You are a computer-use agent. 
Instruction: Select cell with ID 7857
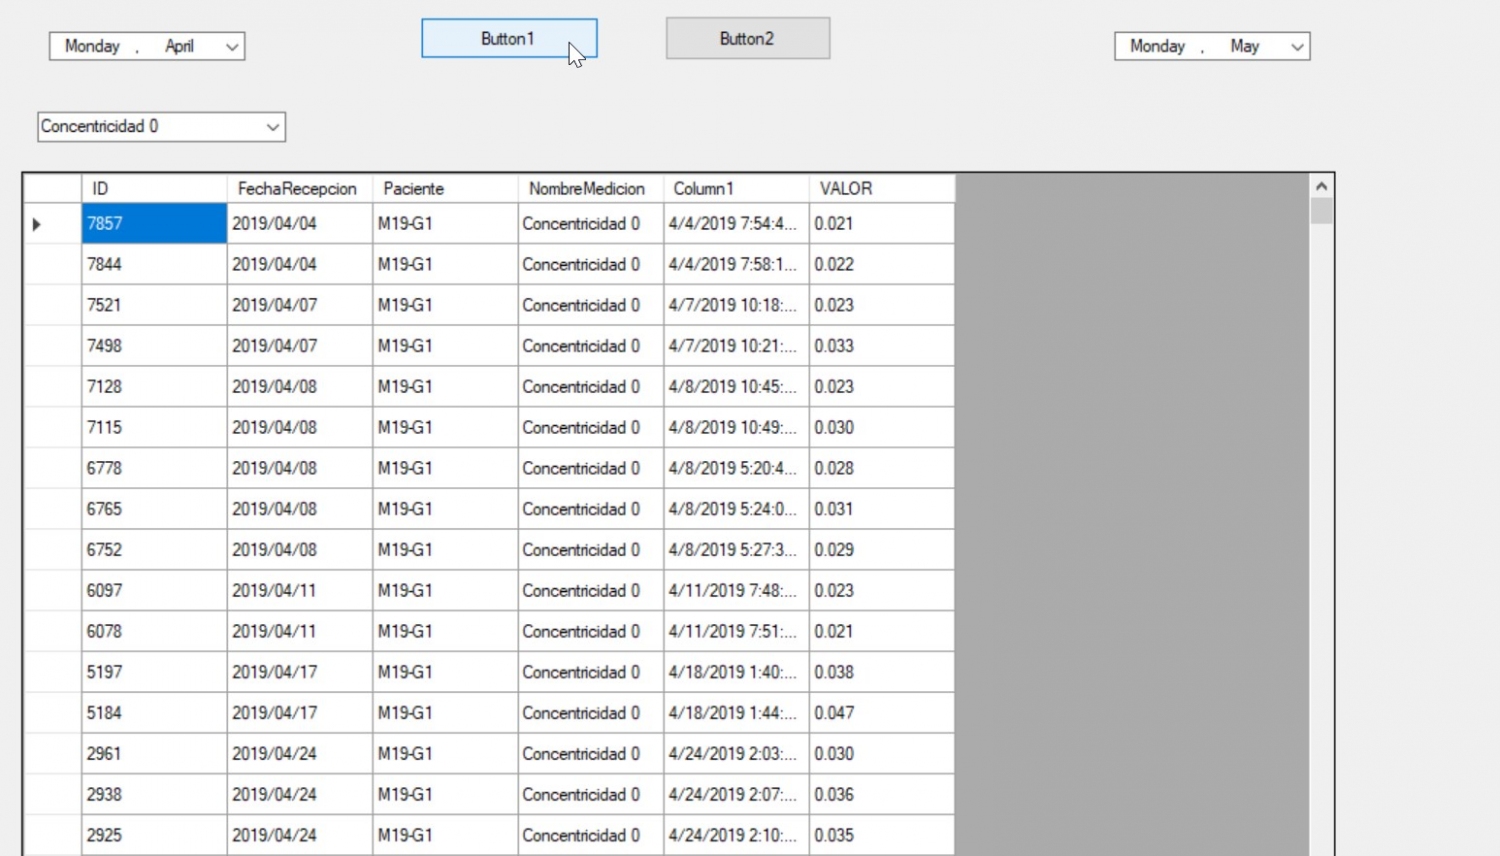[154, 224]
